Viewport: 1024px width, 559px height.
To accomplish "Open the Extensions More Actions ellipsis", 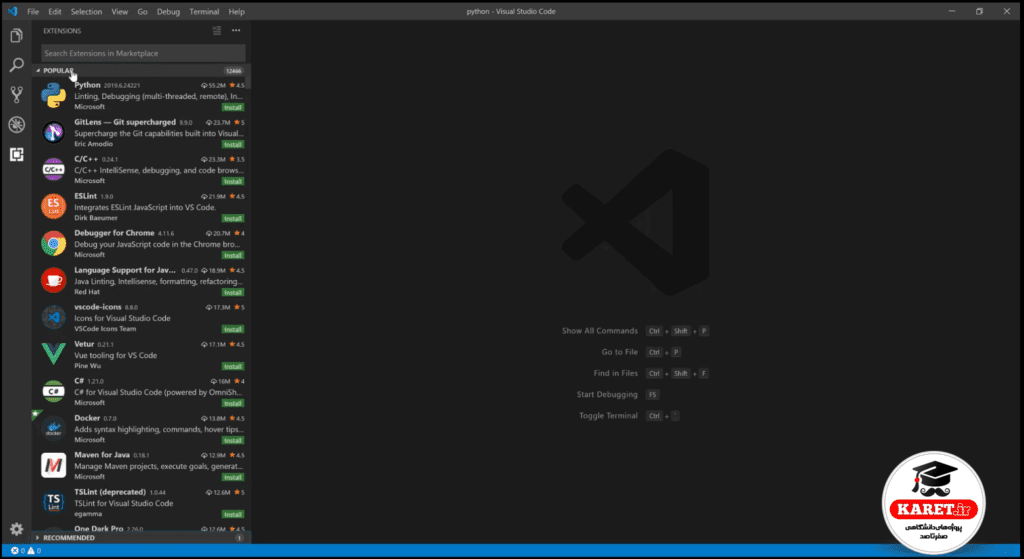I will tap(236, 31).
